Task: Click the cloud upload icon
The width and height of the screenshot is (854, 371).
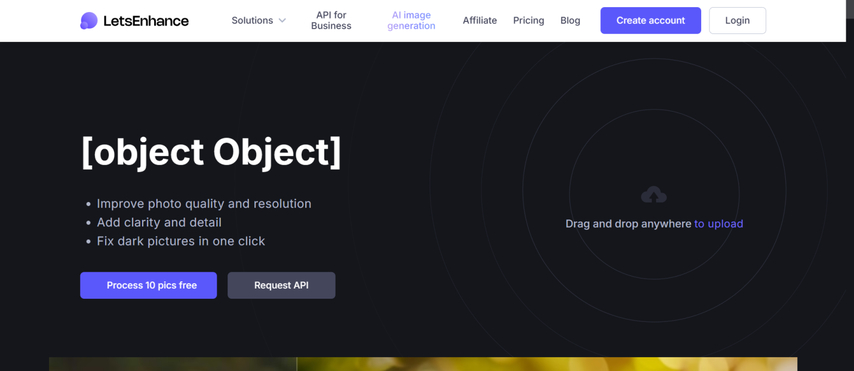Action: (x=654, y=194)
